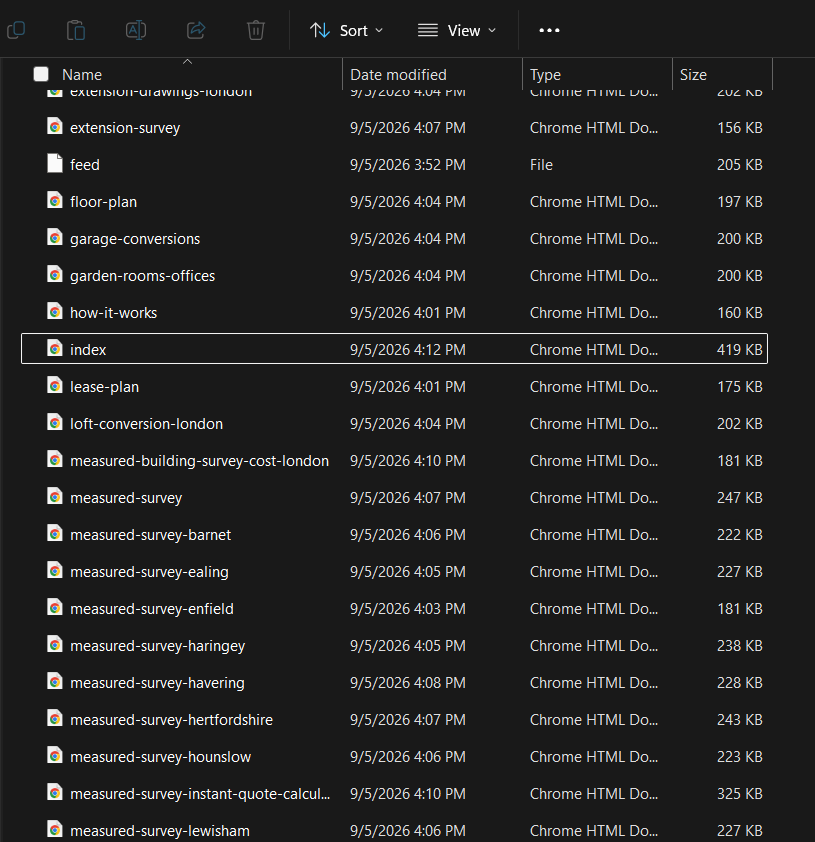Select the floor-plan file name
This screenshot has height=842, width=815.
click(x=104, y=202)
